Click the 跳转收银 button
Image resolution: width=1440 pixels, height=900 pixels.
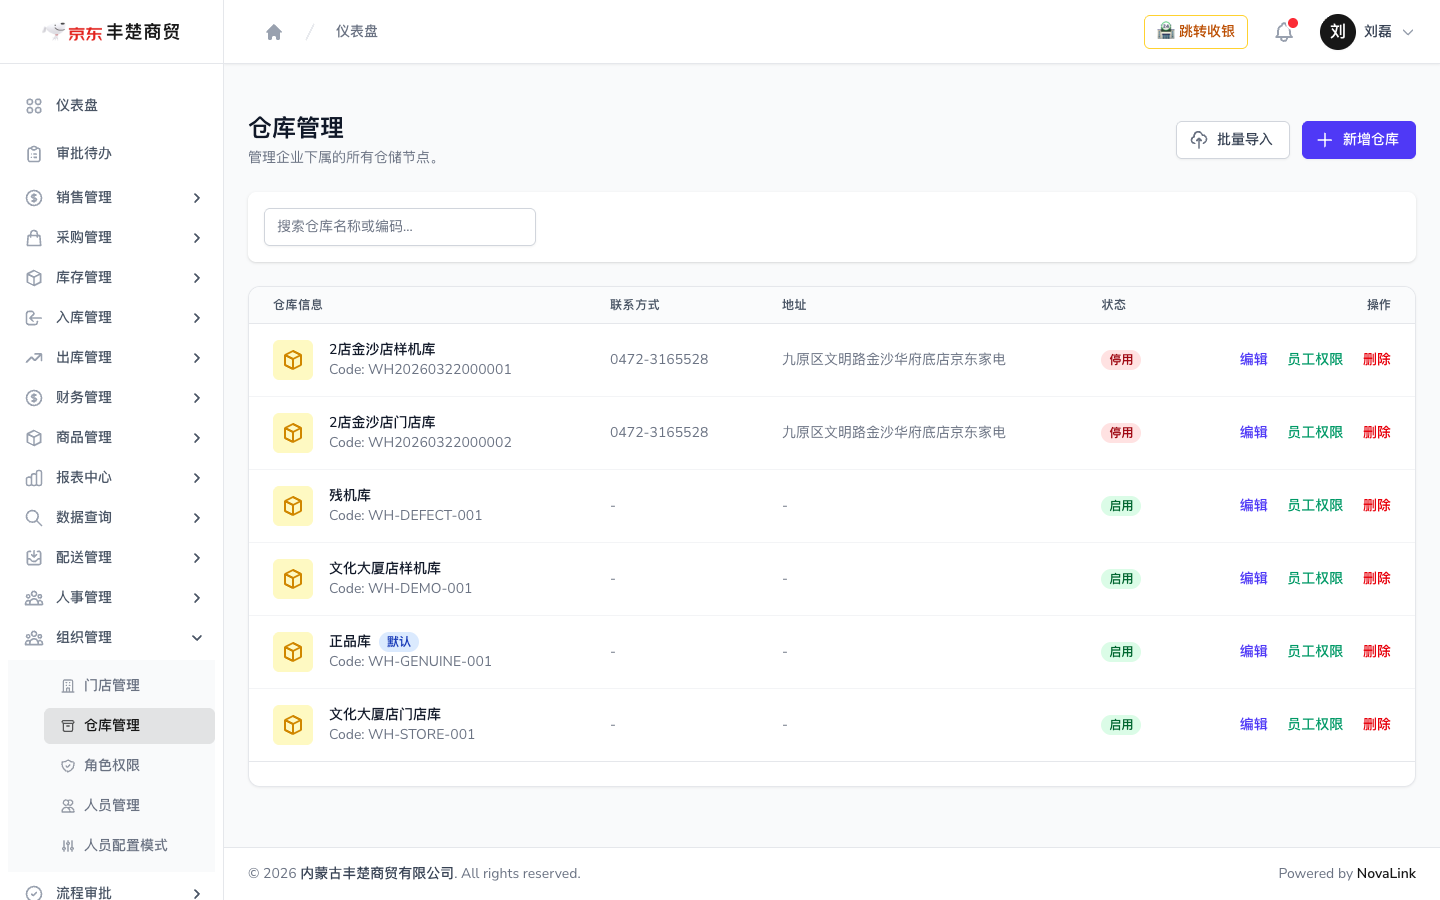1196,32
